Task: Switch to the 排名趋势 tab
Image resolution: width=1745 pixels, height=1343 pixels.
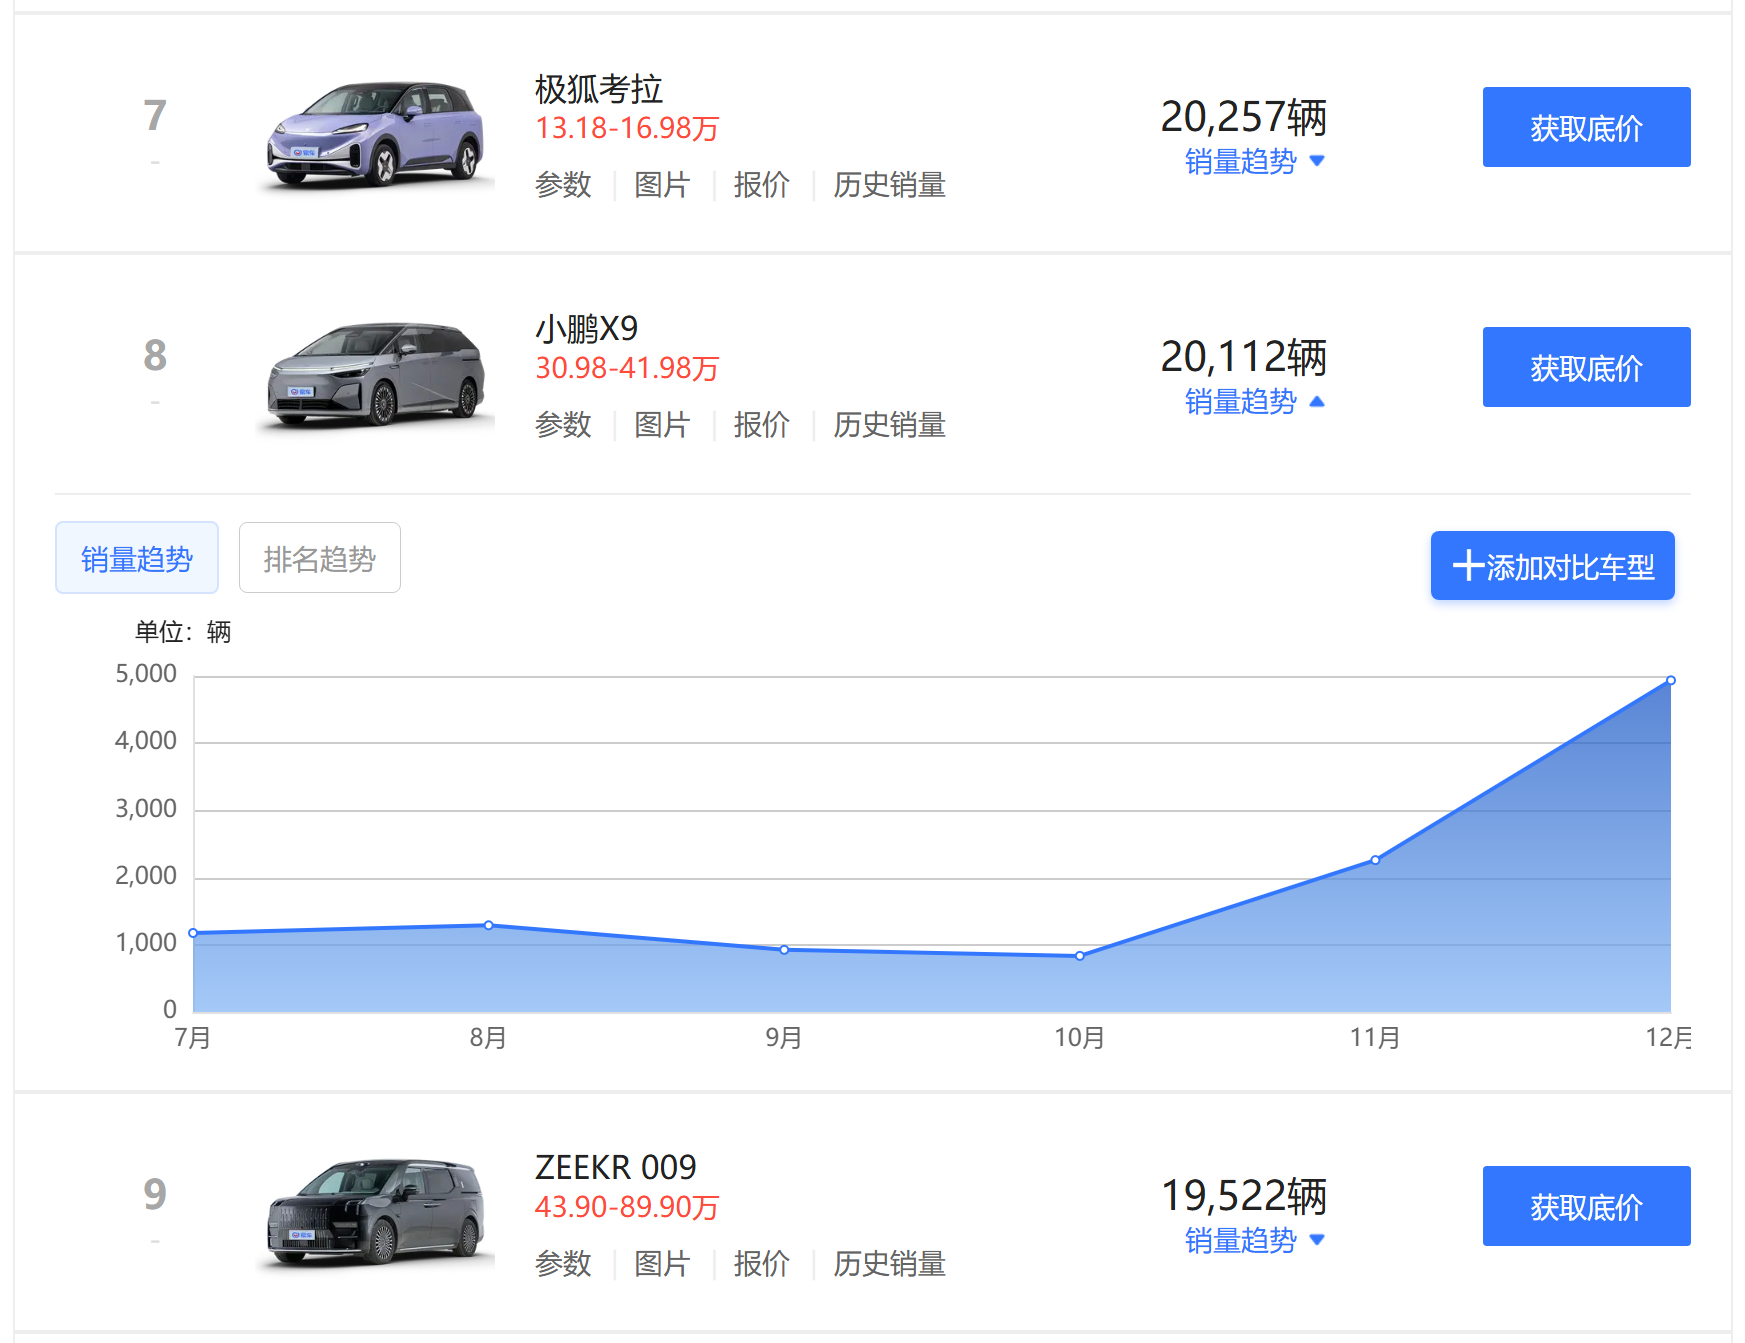Action: (x=319, y=558)
